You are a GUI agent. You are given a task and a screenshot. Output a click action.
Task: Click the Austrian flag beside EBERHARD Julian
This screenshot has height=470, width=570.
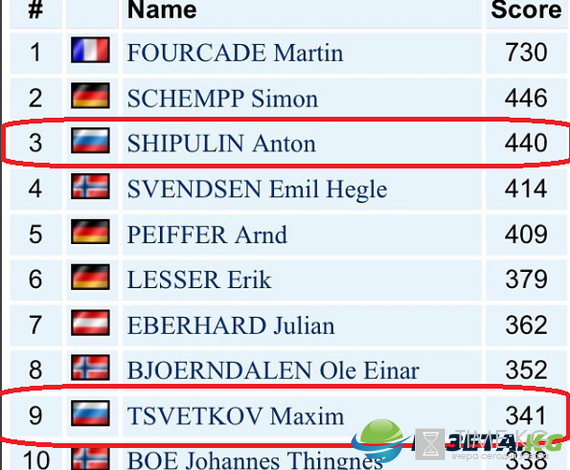click(90, 322)
